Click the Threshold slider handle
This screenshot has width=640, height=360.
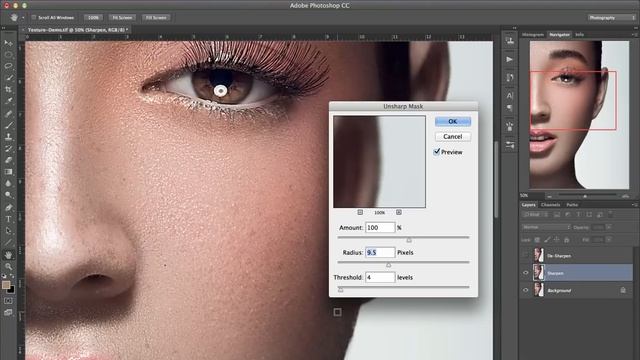[340, 290]
